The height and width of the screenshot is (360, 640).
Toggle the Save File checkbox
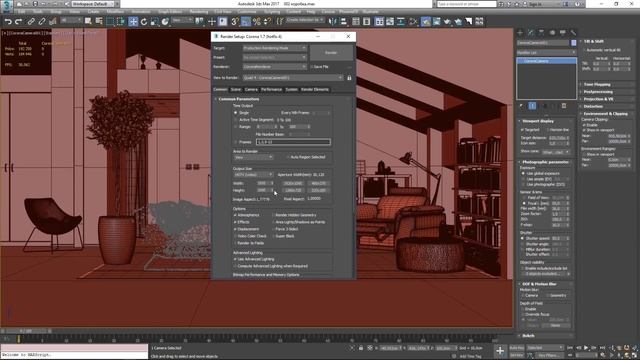312,67
